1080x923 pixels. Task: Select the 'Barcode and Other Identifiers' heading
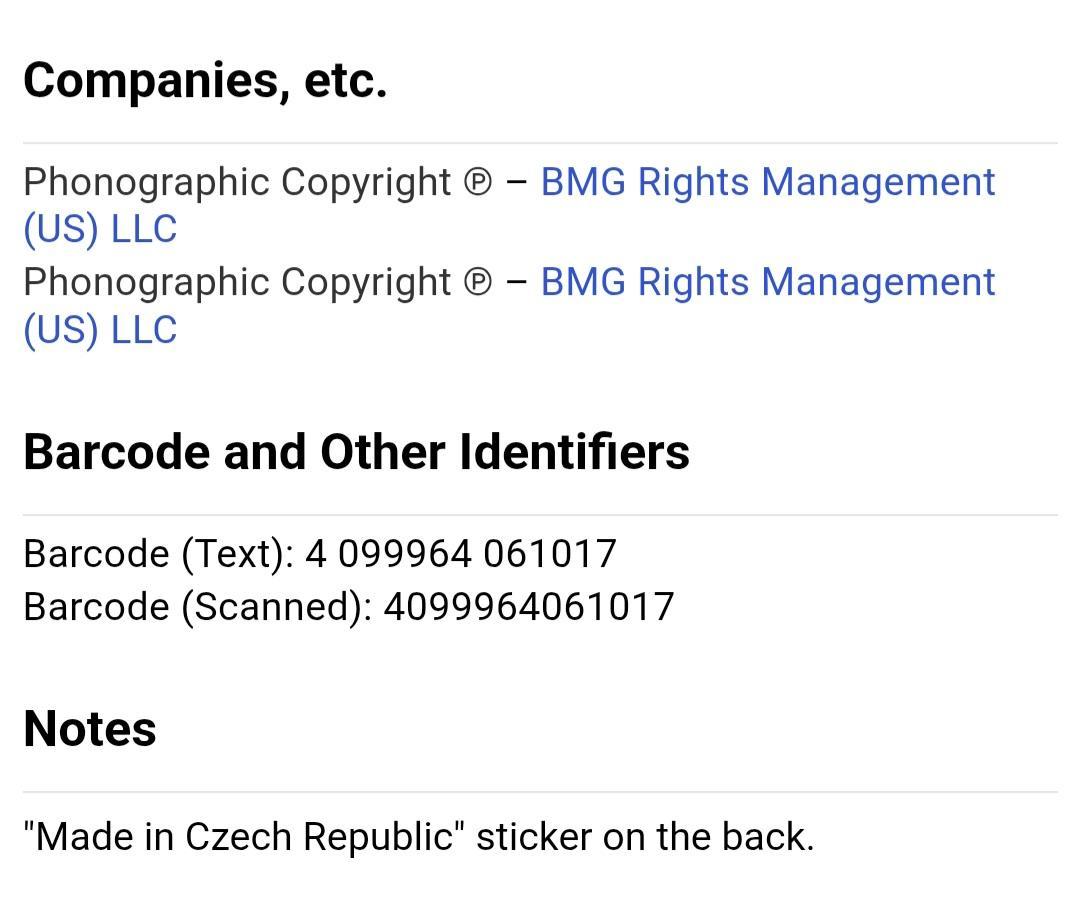[x=357, y=453]
